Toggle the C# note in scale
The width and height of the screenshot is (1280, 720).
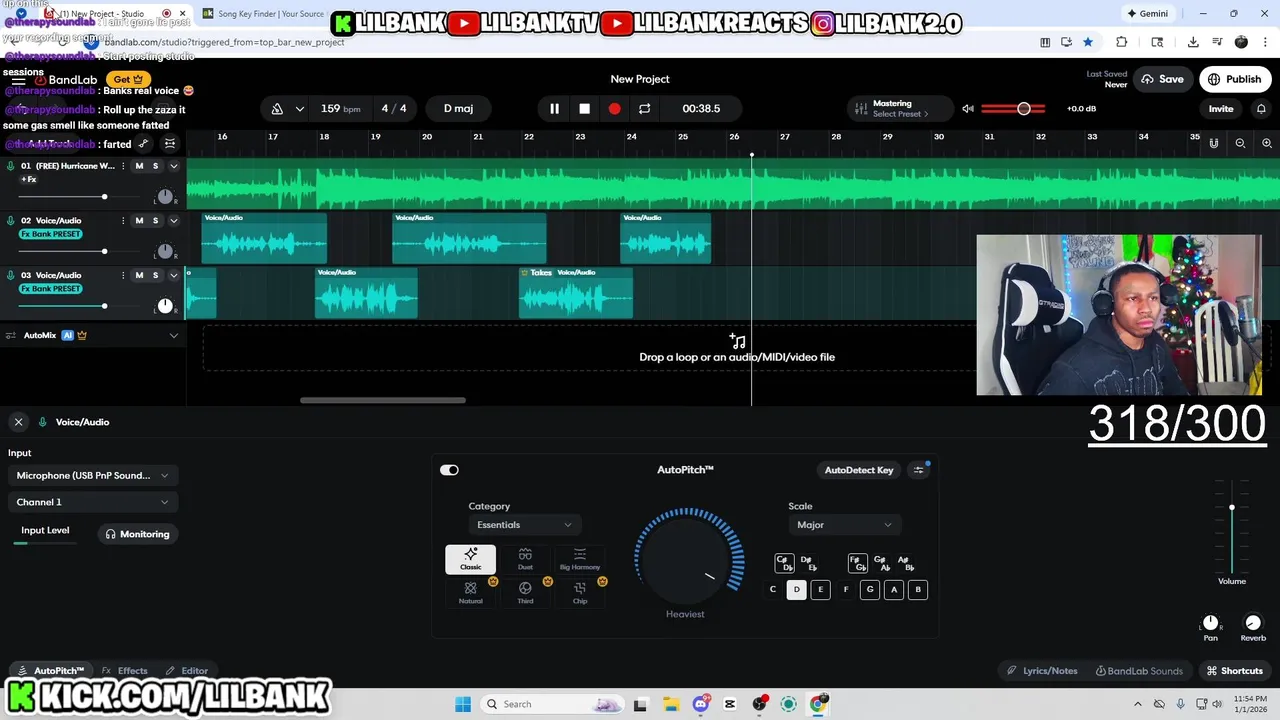784,563
